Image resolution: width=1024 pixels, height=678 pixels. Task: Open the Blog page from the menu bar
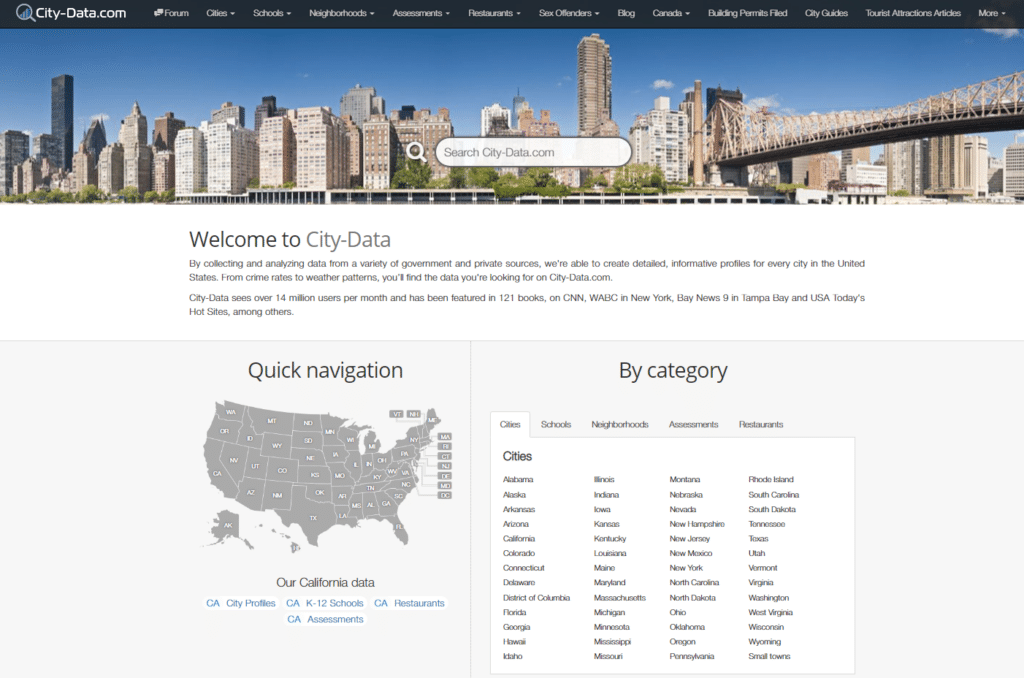pyautogui.click(x=625, y=13)
